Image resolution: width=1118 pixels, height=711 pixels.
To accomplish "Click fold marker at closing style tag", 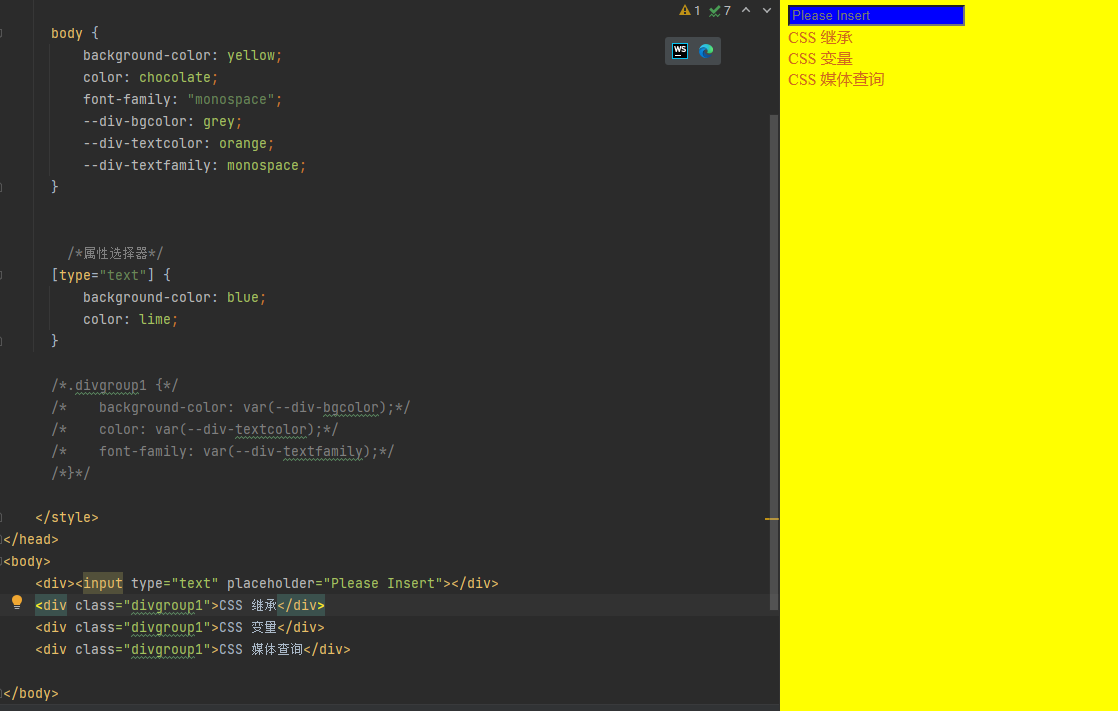I will pos(1,517).
